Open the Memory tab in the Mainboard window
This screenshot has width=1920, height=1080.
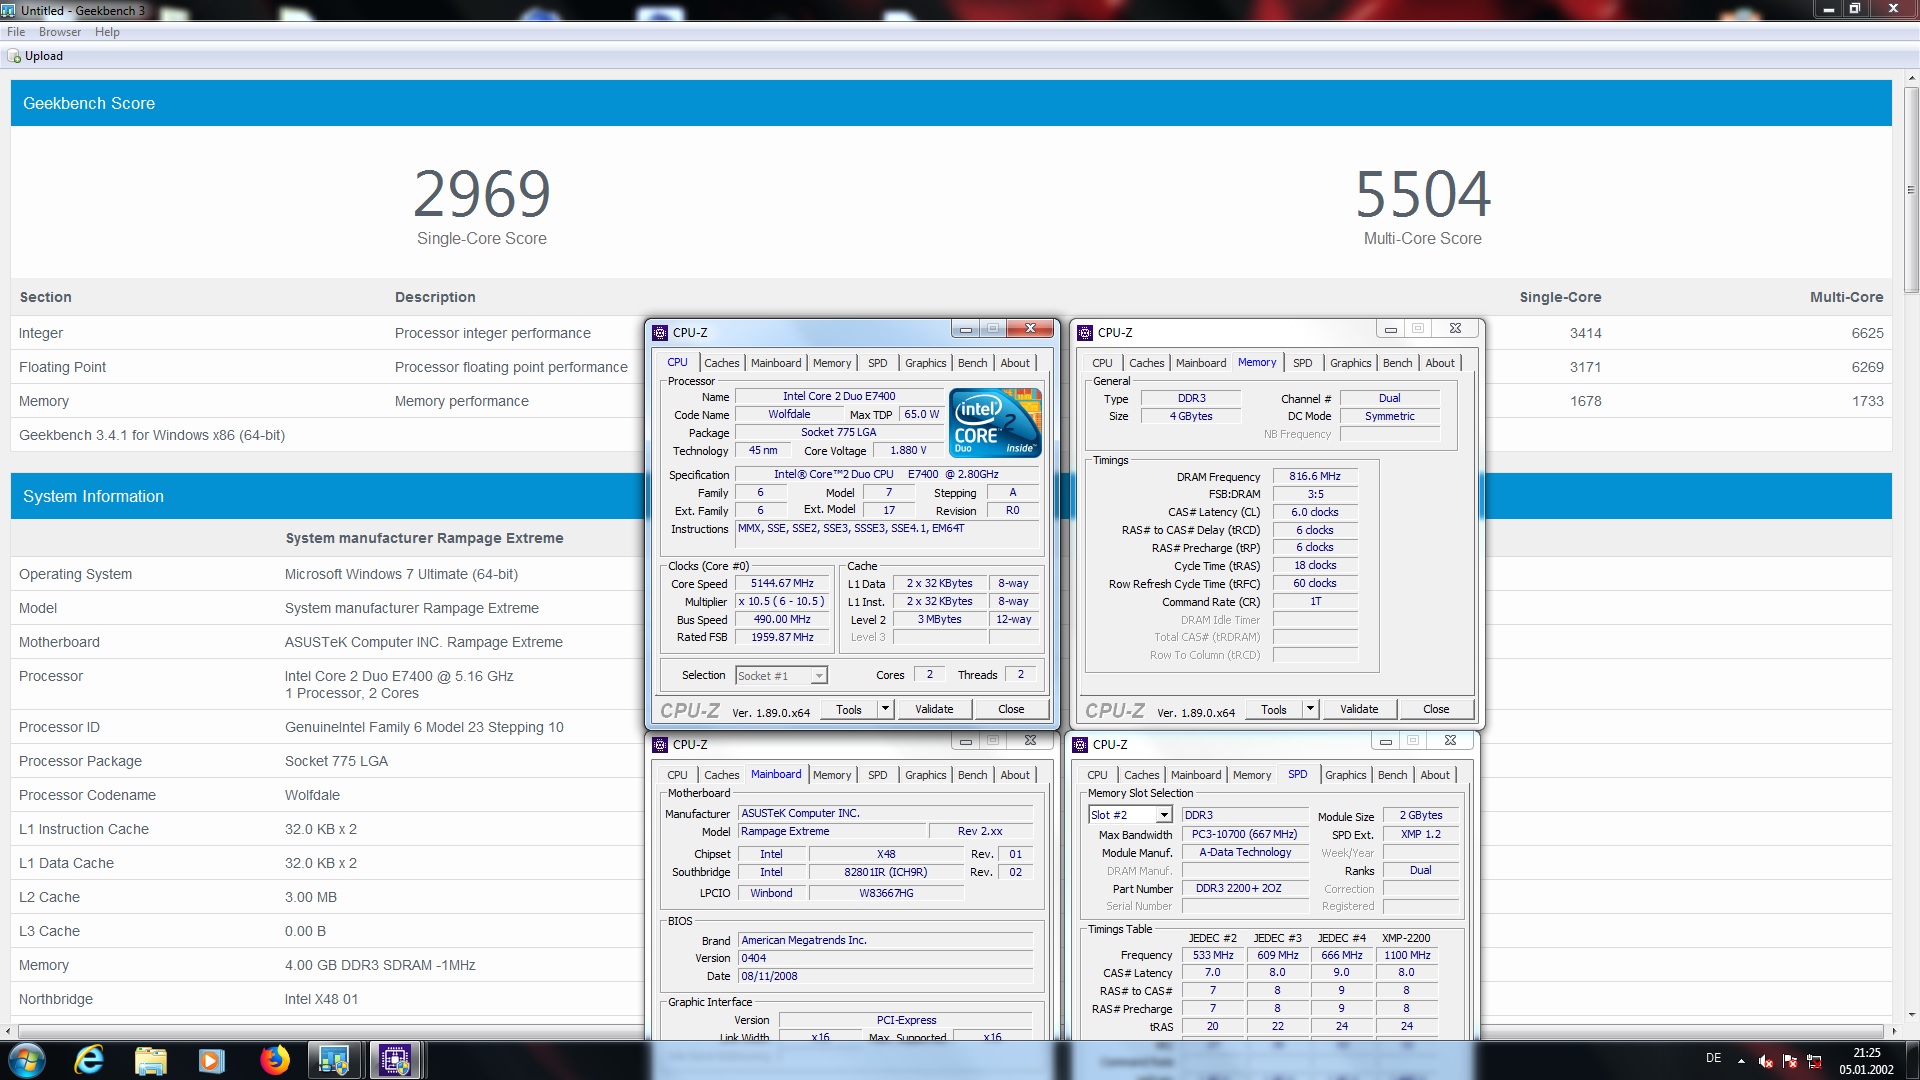[832, 775]
